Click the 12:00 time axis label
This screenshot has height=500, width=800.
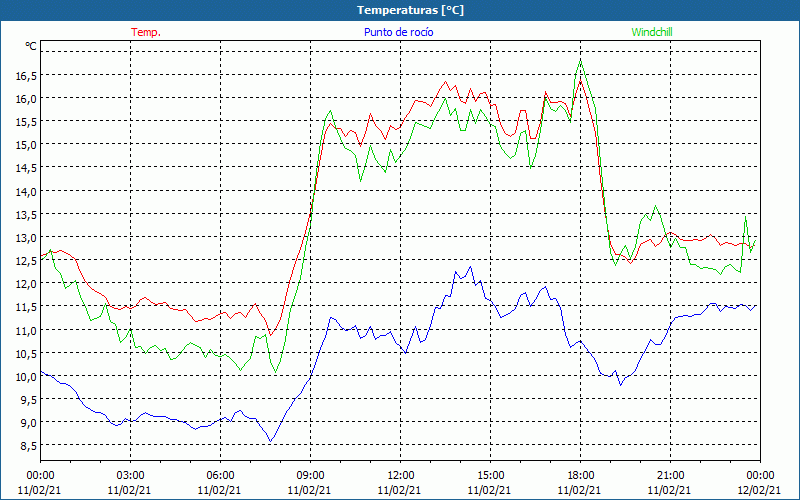tap(401, 476)
